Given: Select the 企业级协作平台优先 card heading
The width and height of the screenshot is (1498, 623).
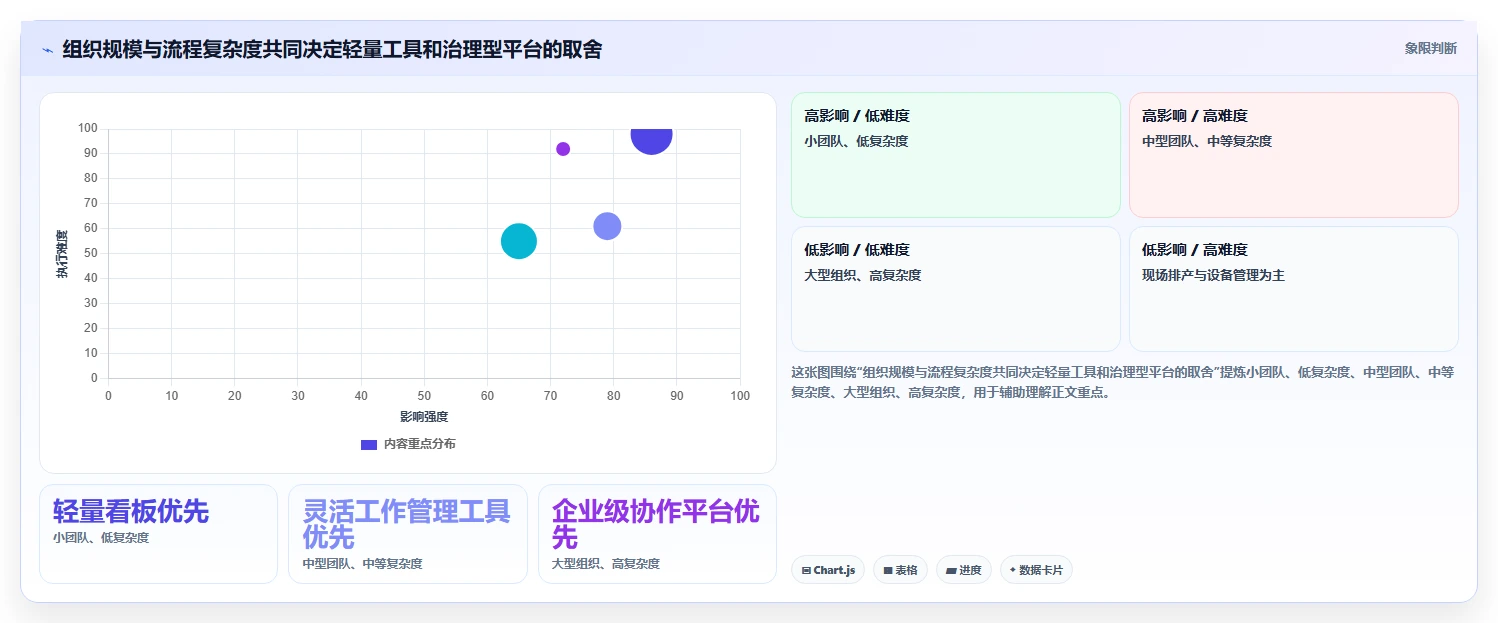Looking at the screenshot, I should [656, 524].
